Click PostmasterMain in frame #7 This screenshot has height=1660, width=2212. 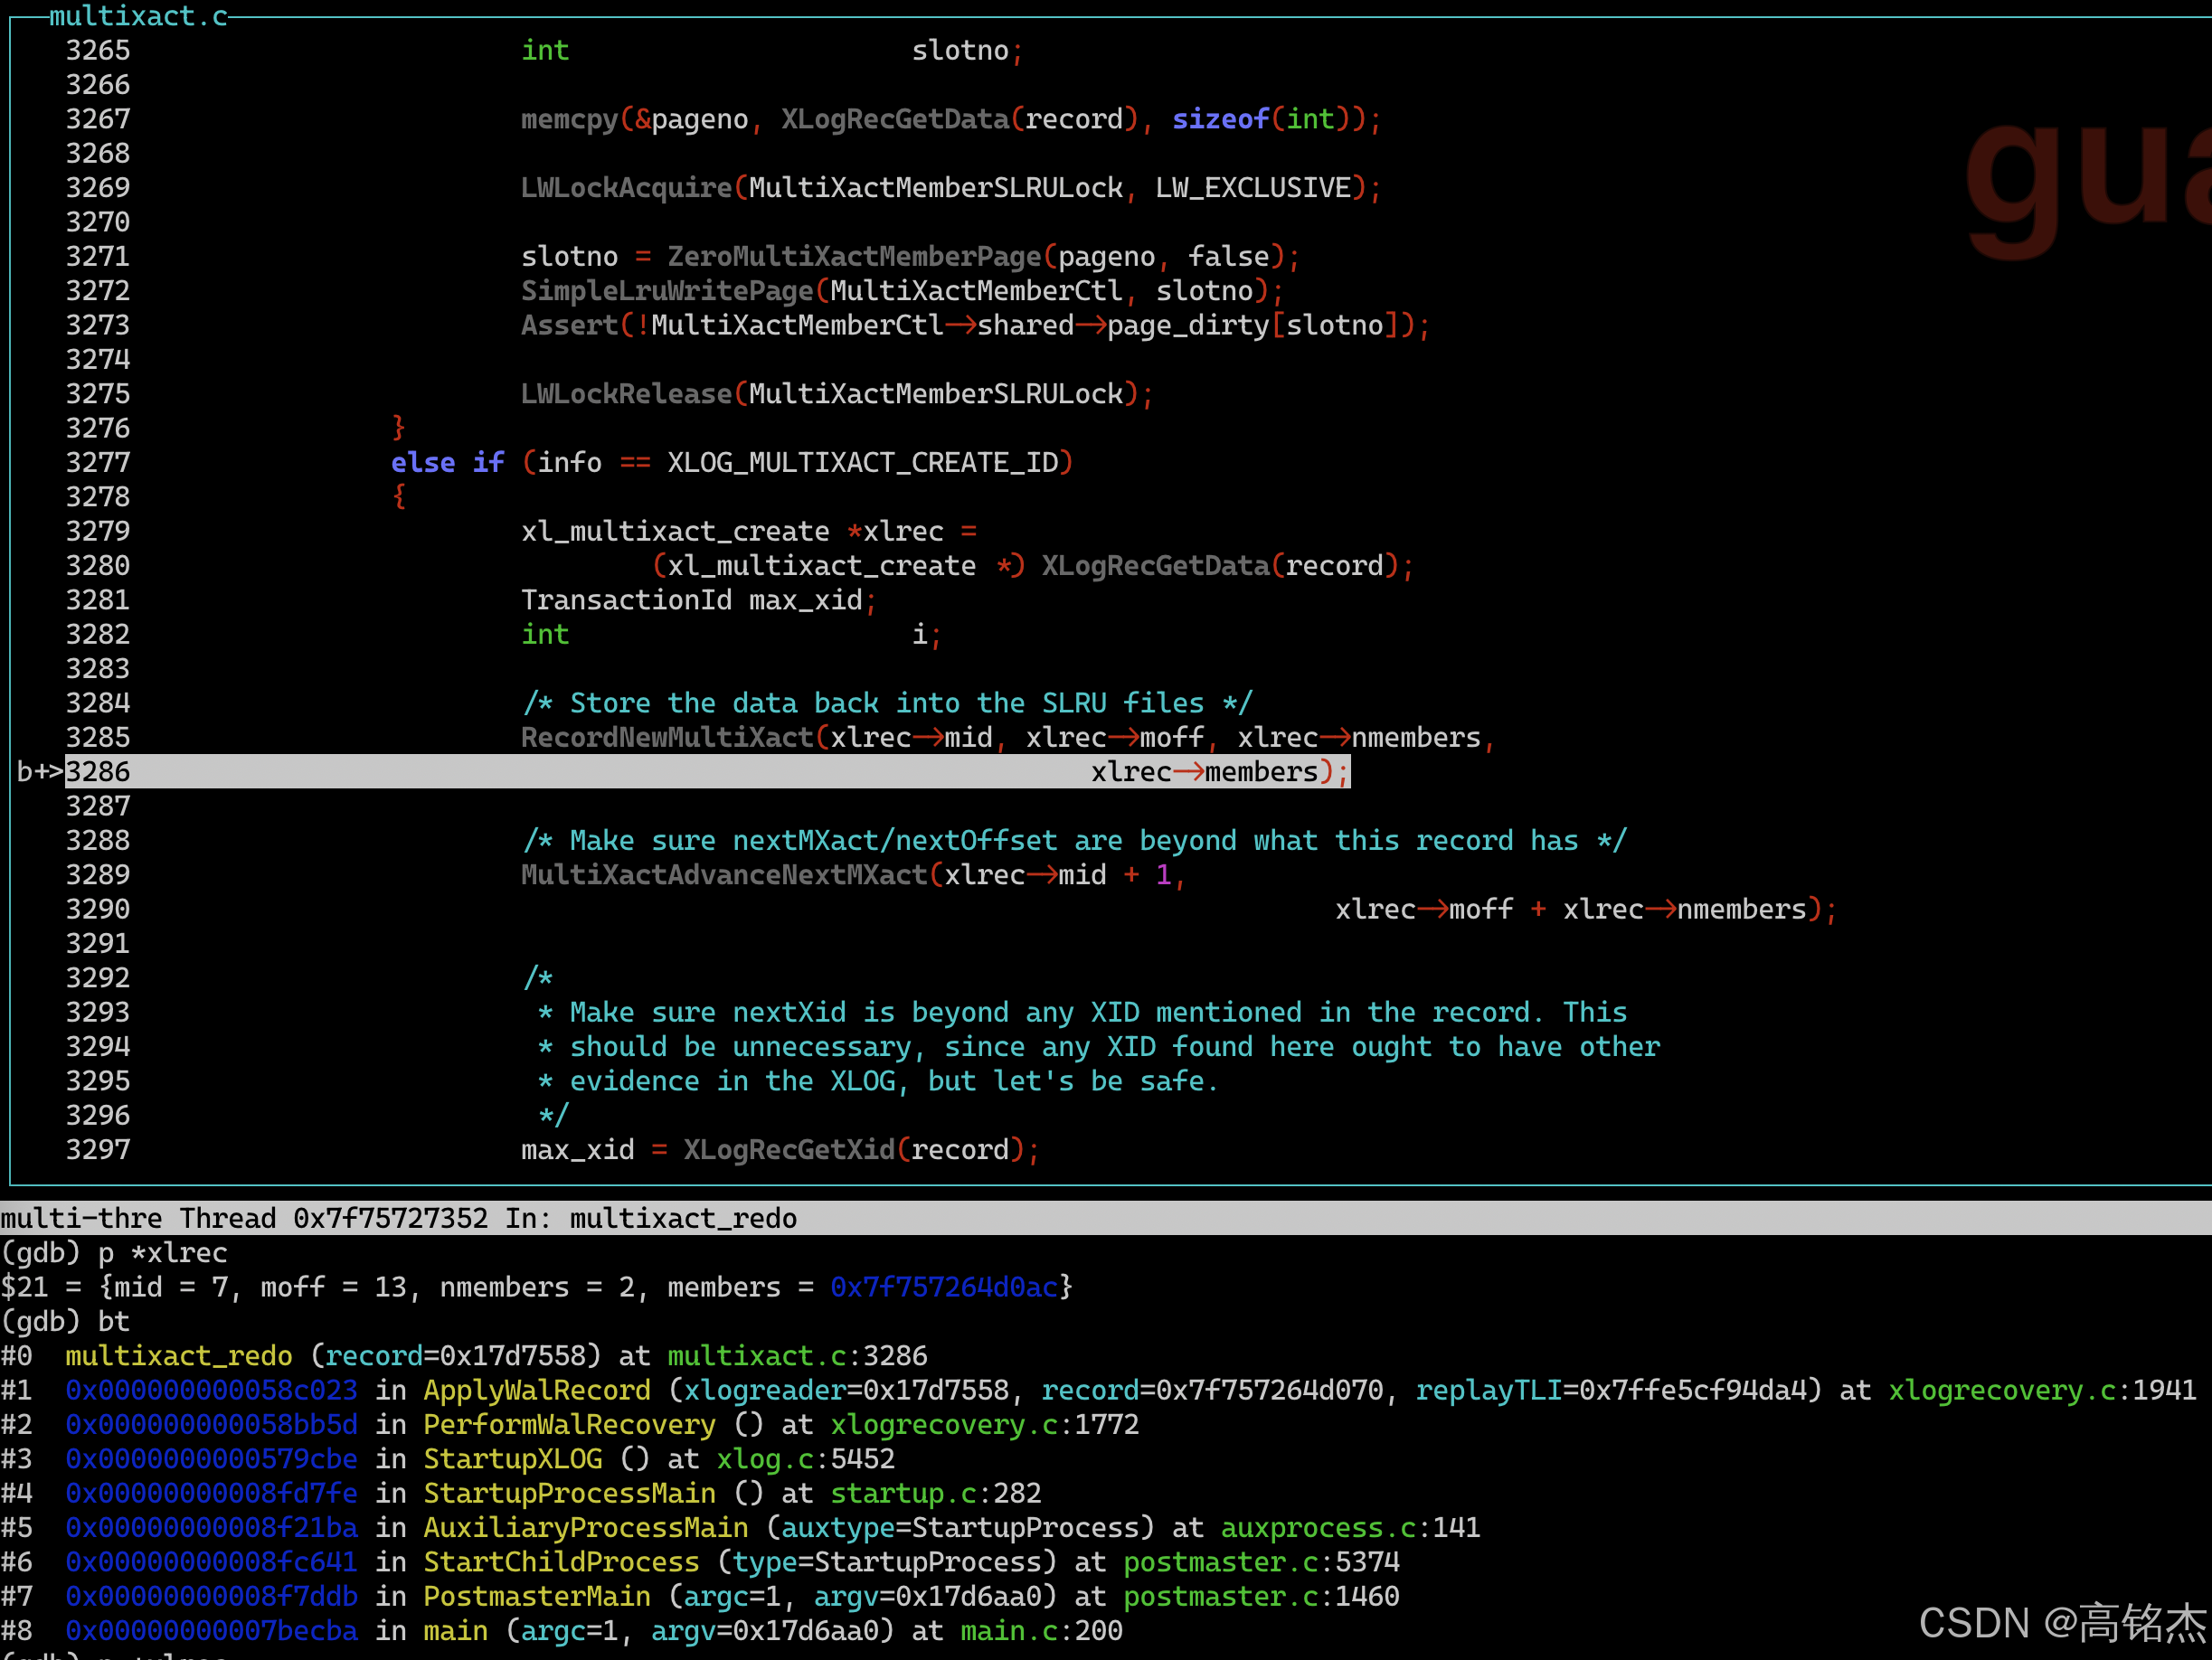point(537,1597)
